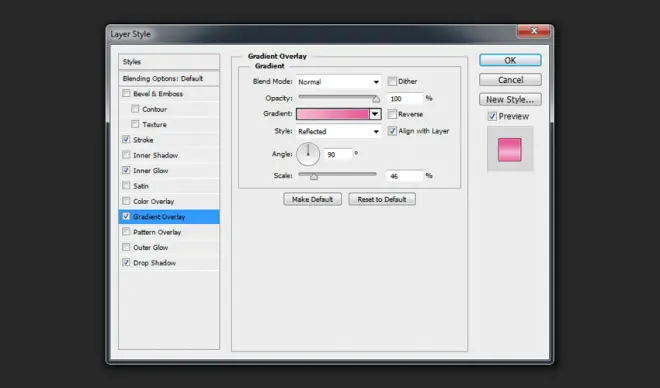The image size is (660, 388).
Task: Expand the Blend Mode dropdown
Action: pyautogui.click(x=339, y=82)
